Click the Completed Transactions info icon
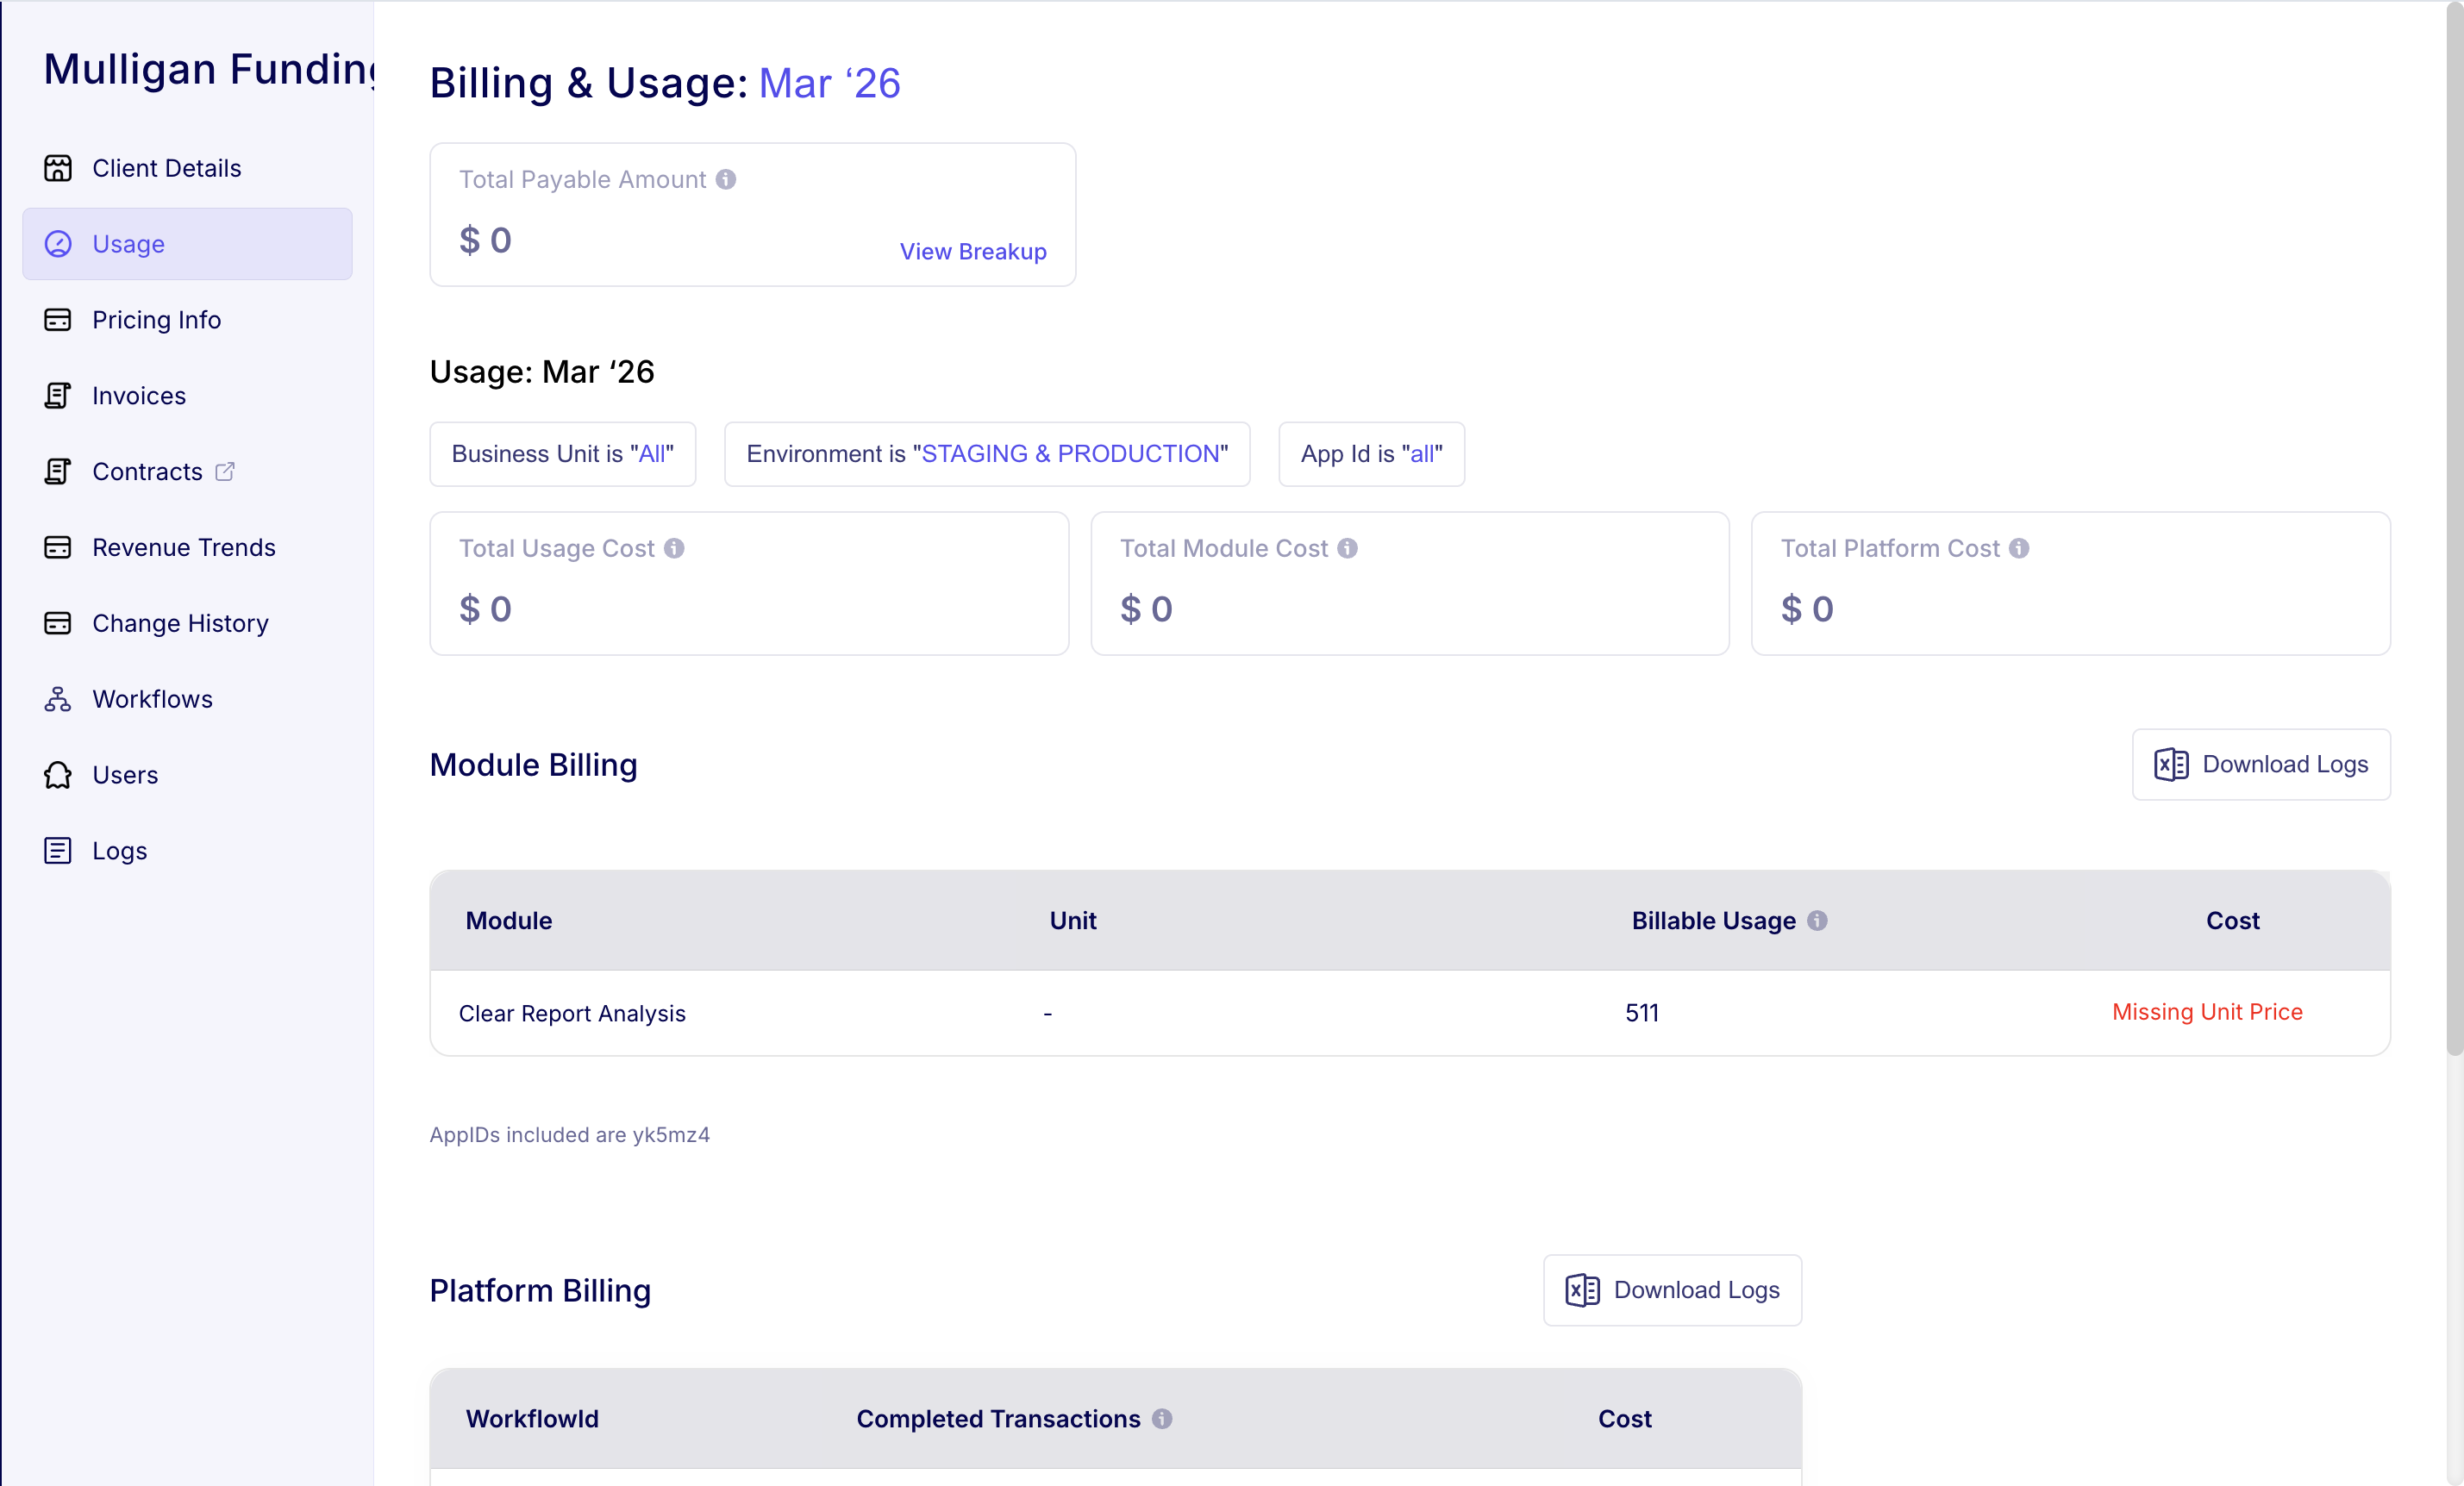The height and width of the screenshot is (1486, 2464). [x=1161, y=1418]
